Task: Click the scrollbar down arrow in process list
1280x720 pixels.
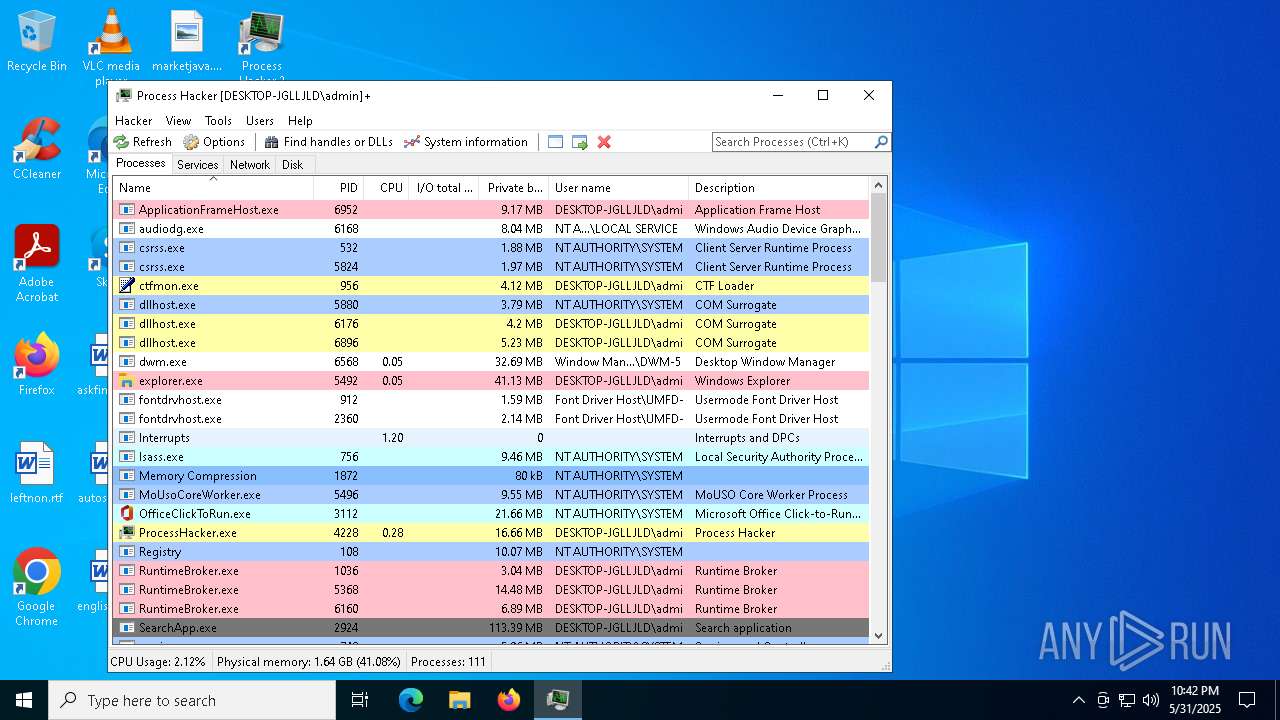Action: [x=879, y=635]
